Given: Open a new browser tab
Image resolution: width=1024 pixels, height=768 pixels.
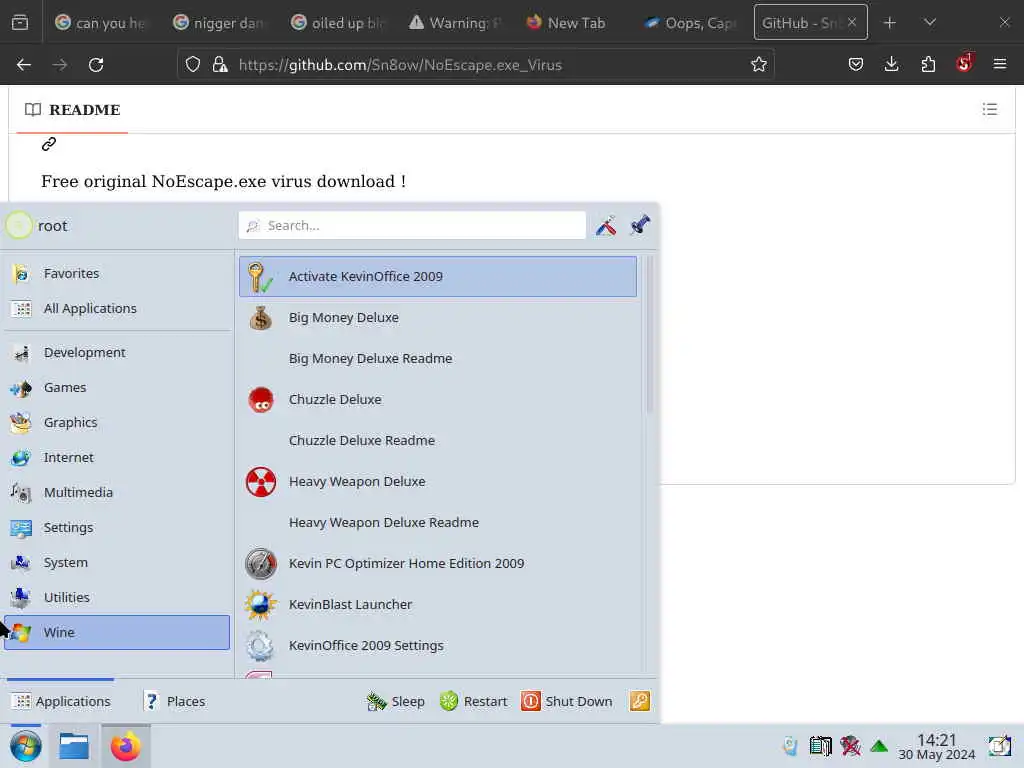Looking at the screenshot, I should coord(889,23).
